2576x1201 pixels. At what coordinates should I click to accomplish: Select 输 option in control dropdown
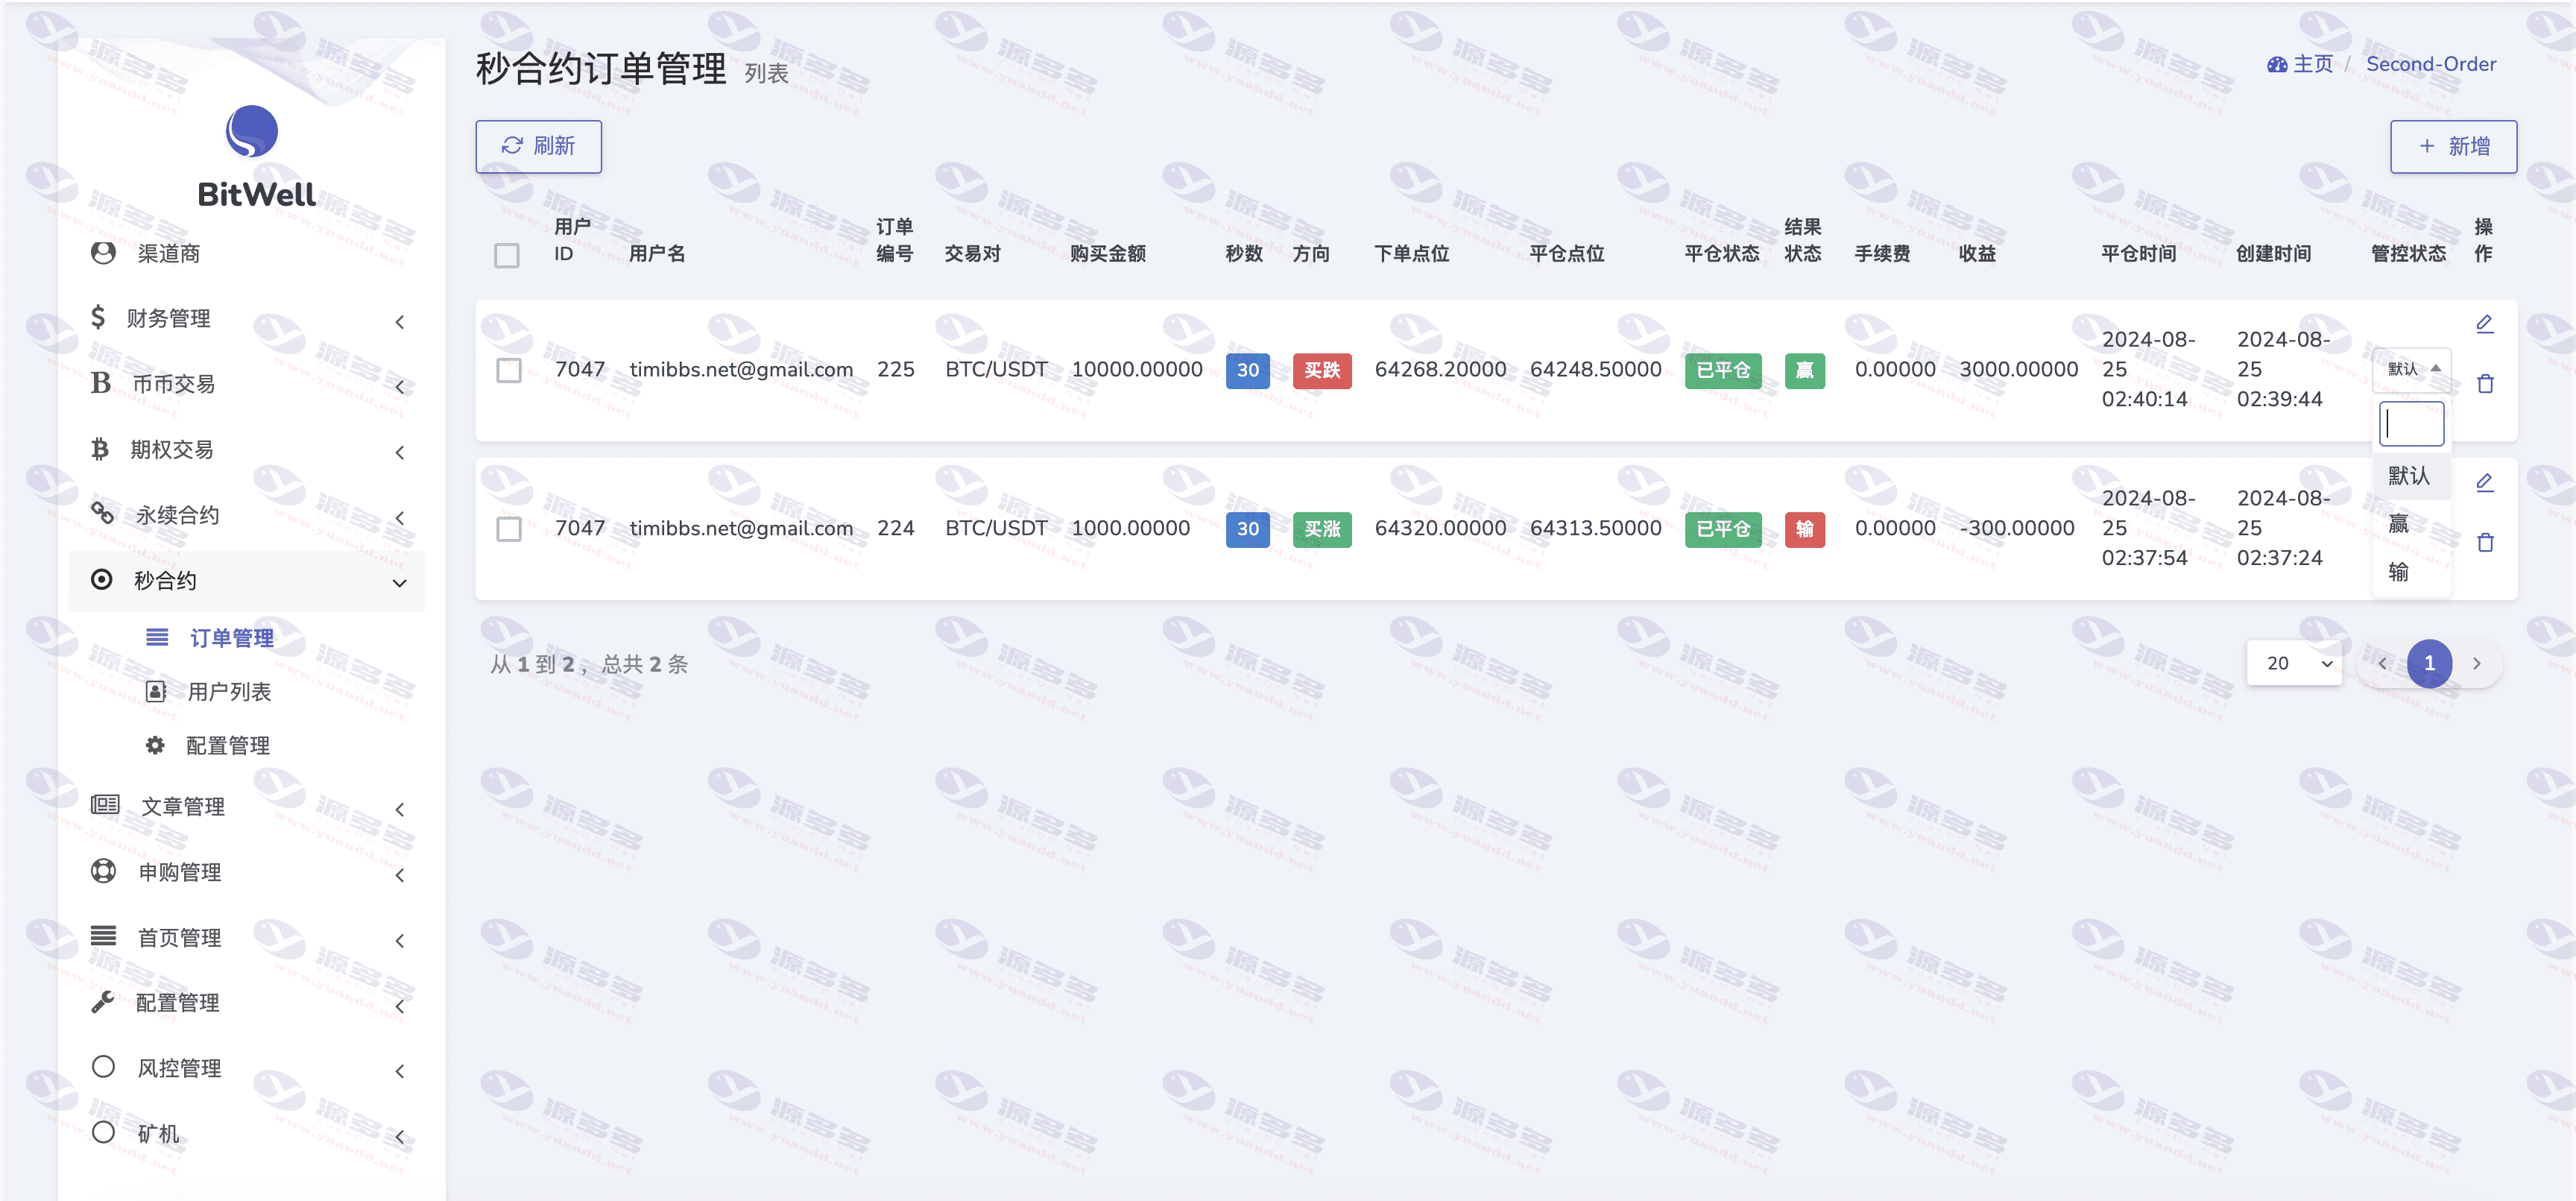2411,571
